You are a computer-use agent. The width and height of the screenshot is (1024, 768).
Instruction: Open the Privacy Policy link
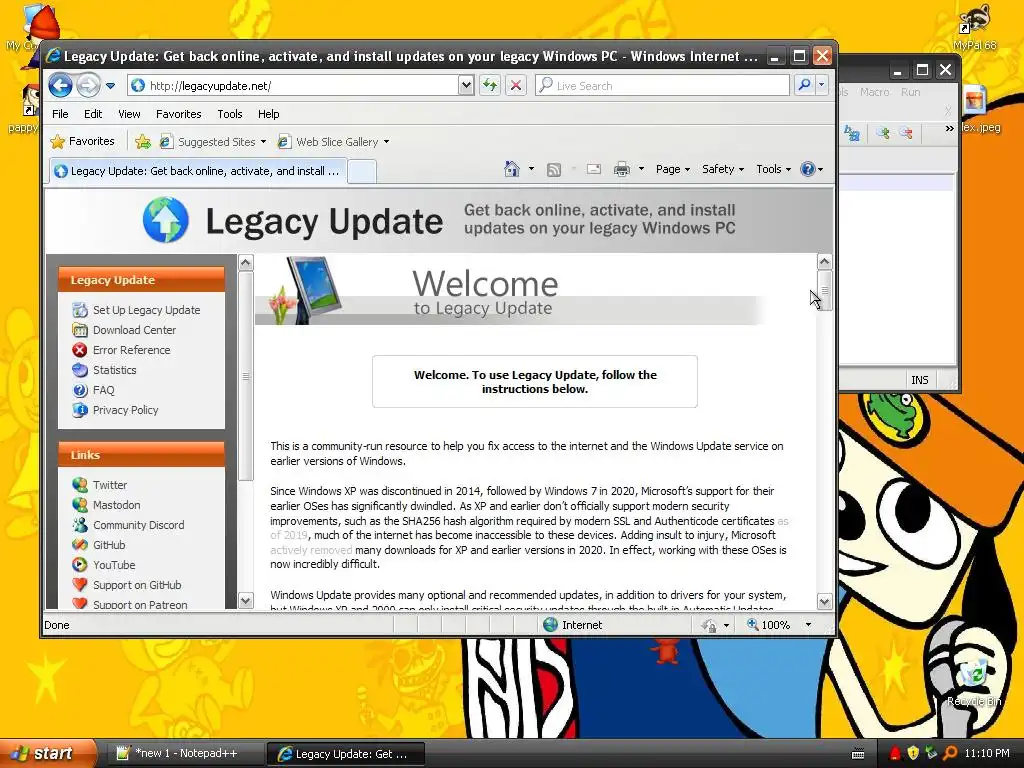pos(125,410)
